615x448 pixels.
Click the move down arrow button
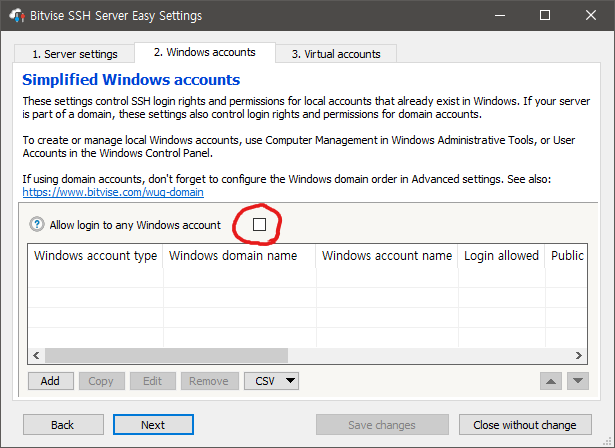[x=578, y=381]
